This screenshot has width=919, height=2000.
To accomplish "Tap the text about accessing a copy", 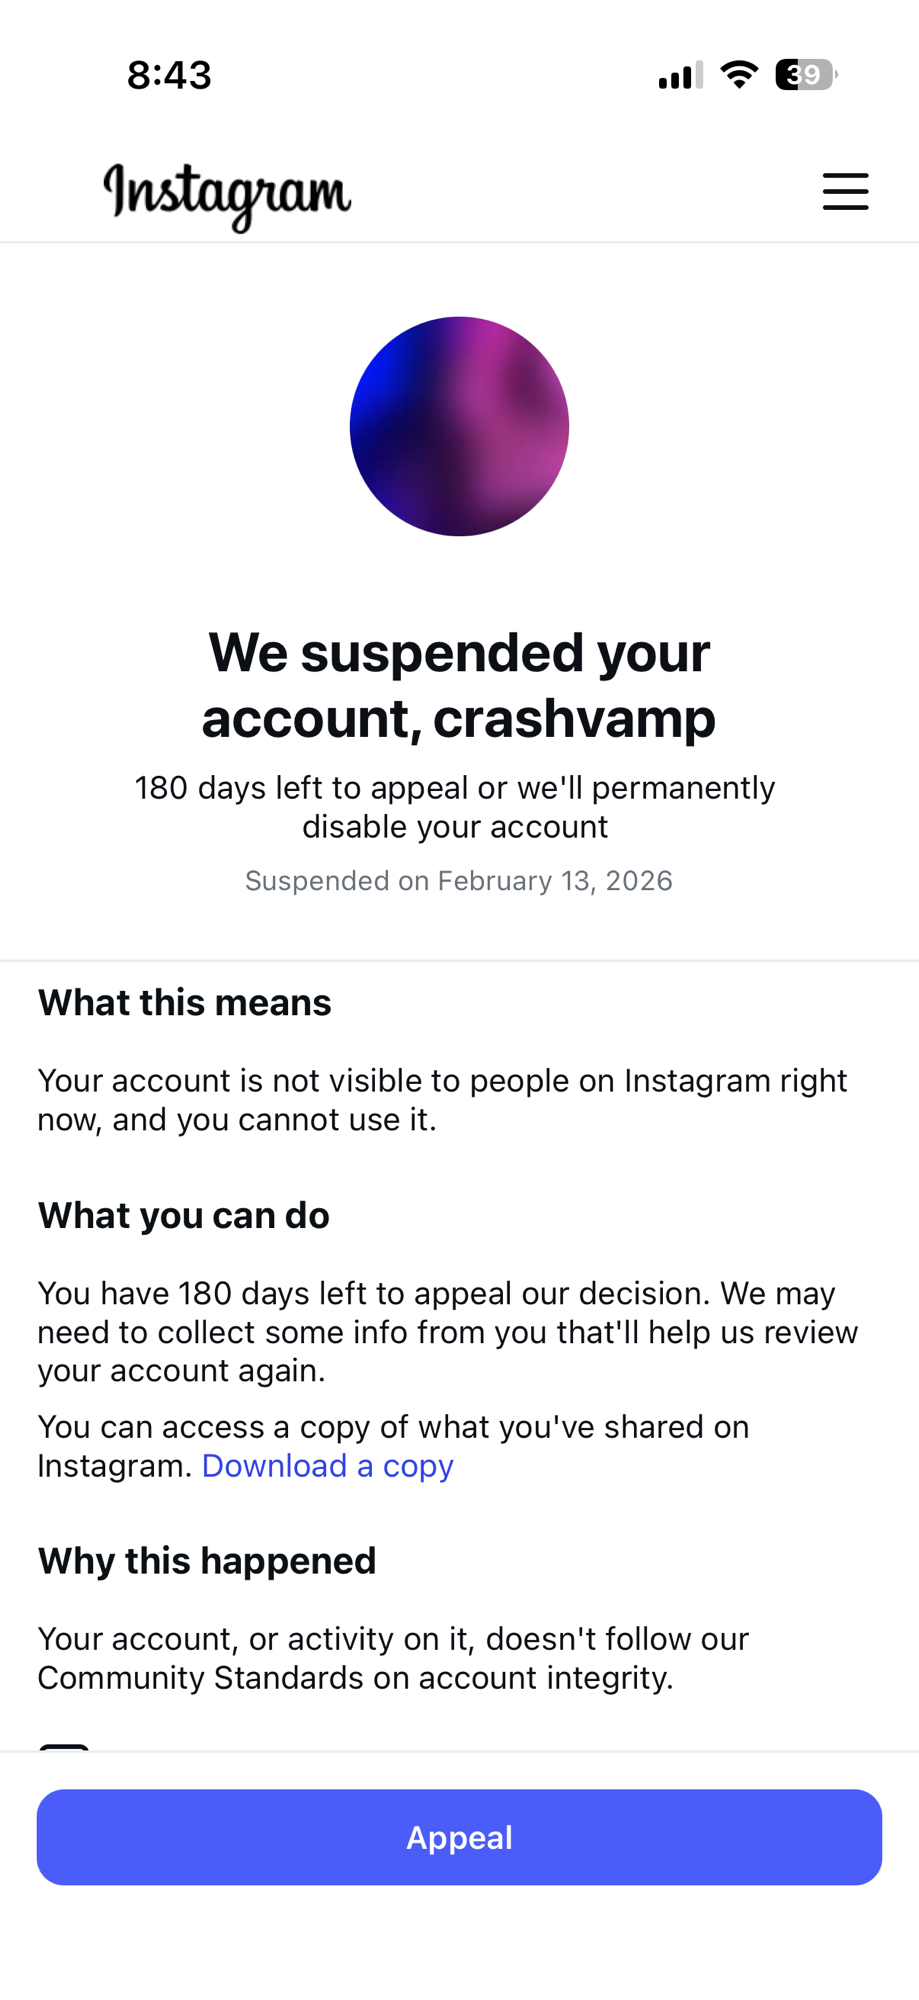I will 393,1428.
